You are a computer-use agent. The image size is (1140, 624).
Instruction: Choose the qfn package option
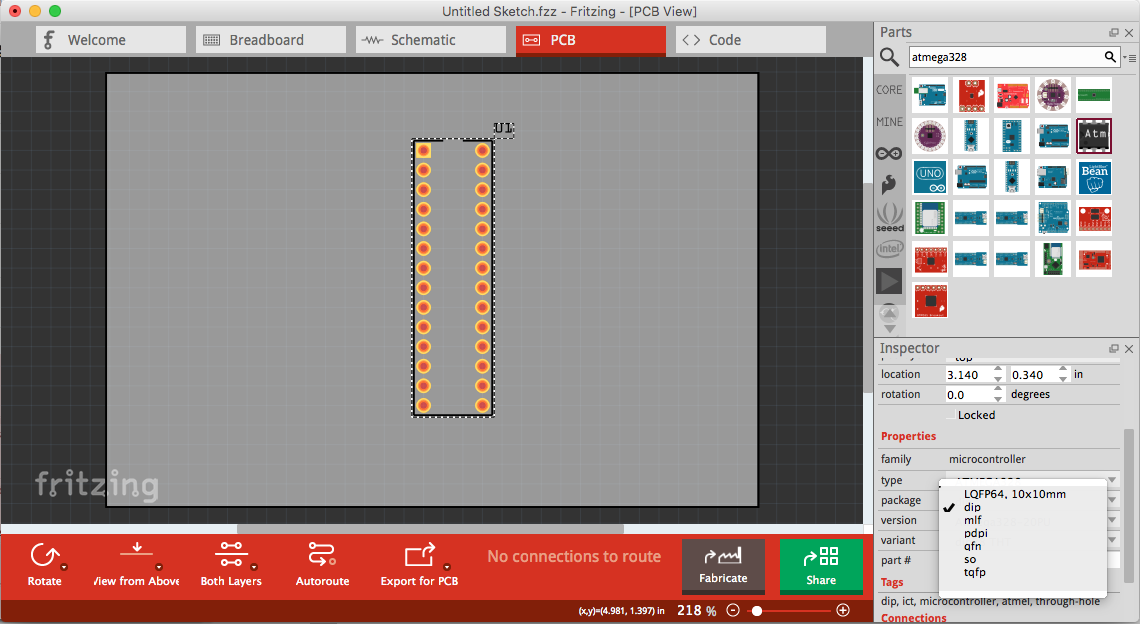point(971,546)
